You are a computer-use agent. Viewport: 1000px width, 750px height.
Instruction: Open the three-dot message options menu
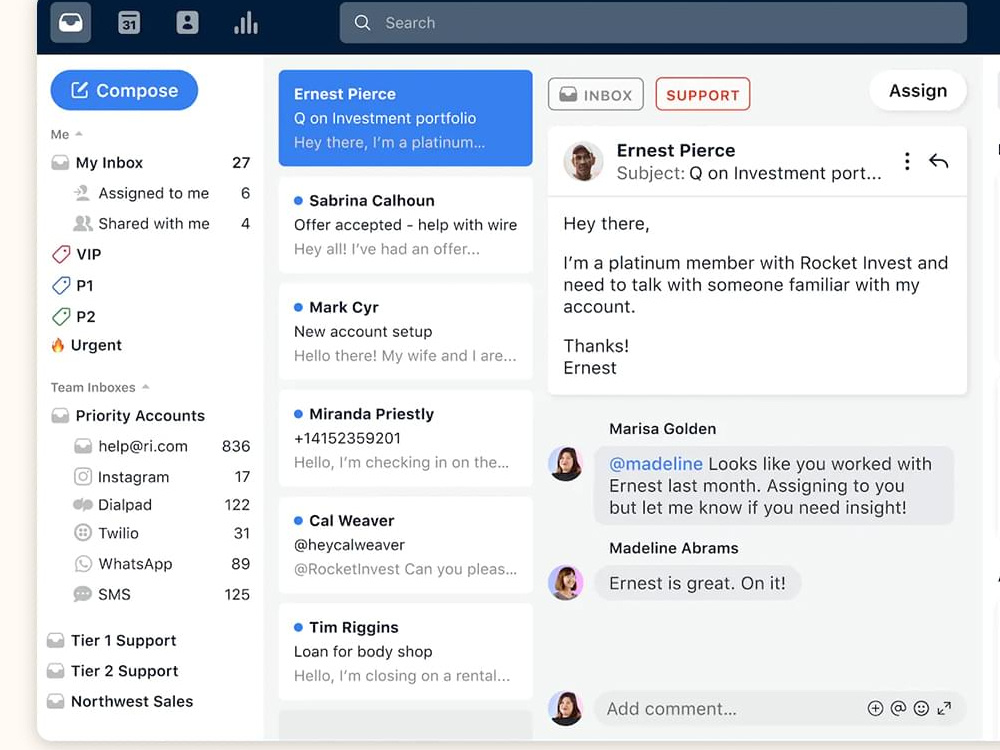coord(907,161)
